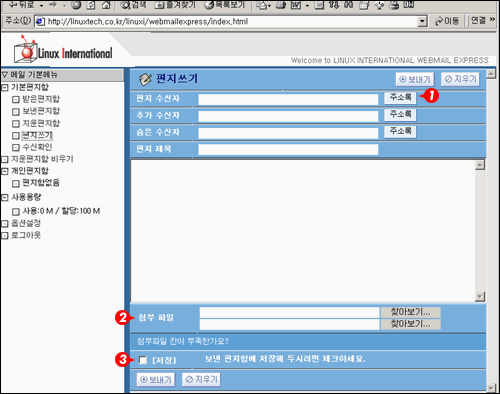Click the box icon beside 로그아웃
500x394 pixels.
[5, 236]
